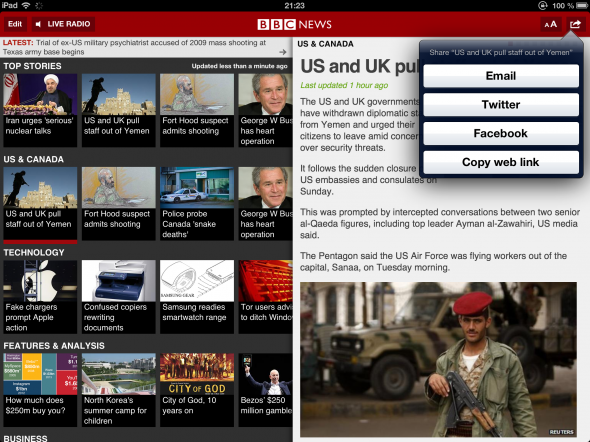Open North Korea's summer camp for children feature

point(119,390)
